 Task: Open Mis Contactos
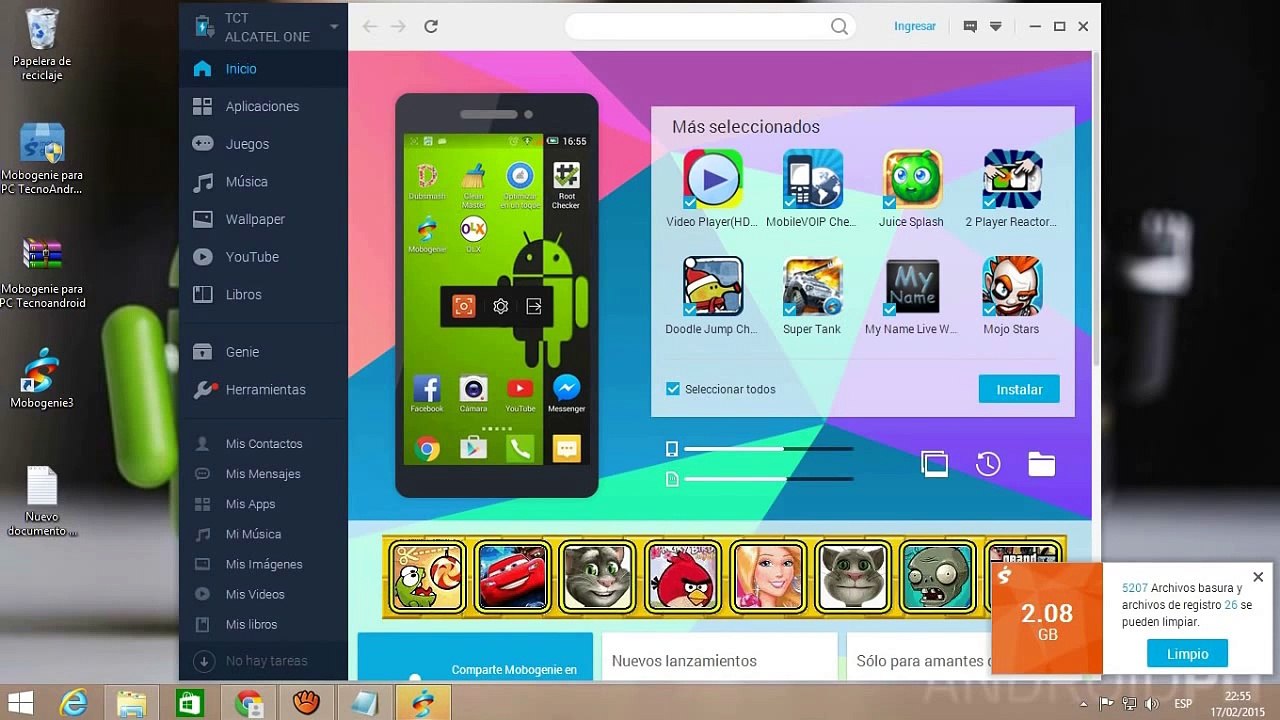tap(263, 444)
